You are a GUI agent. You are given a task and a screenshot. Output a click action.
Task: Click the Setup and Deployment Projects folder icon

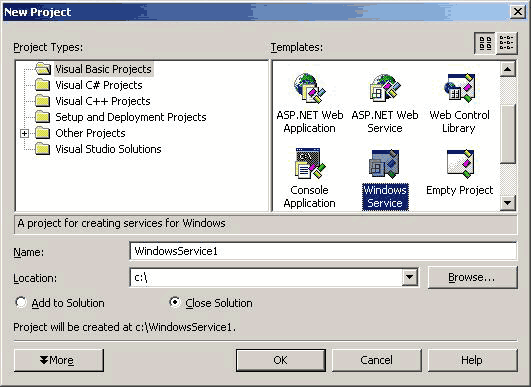[43, 117]
